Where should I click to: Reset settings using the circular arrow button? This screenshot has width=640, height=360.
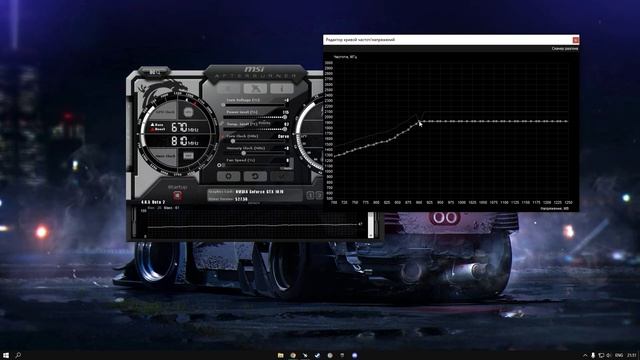coord(255,176)
